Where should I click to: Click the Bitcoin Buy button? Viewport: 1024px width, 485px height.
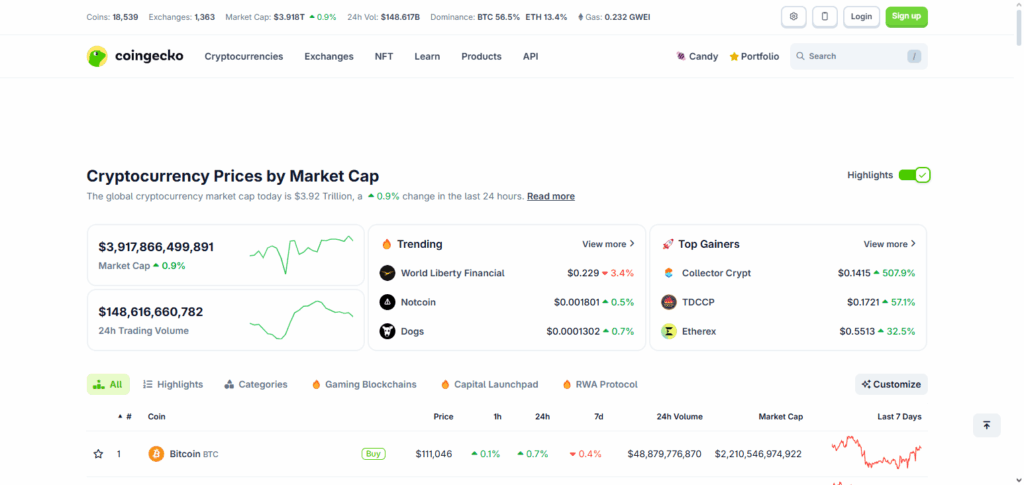(373, 454)
